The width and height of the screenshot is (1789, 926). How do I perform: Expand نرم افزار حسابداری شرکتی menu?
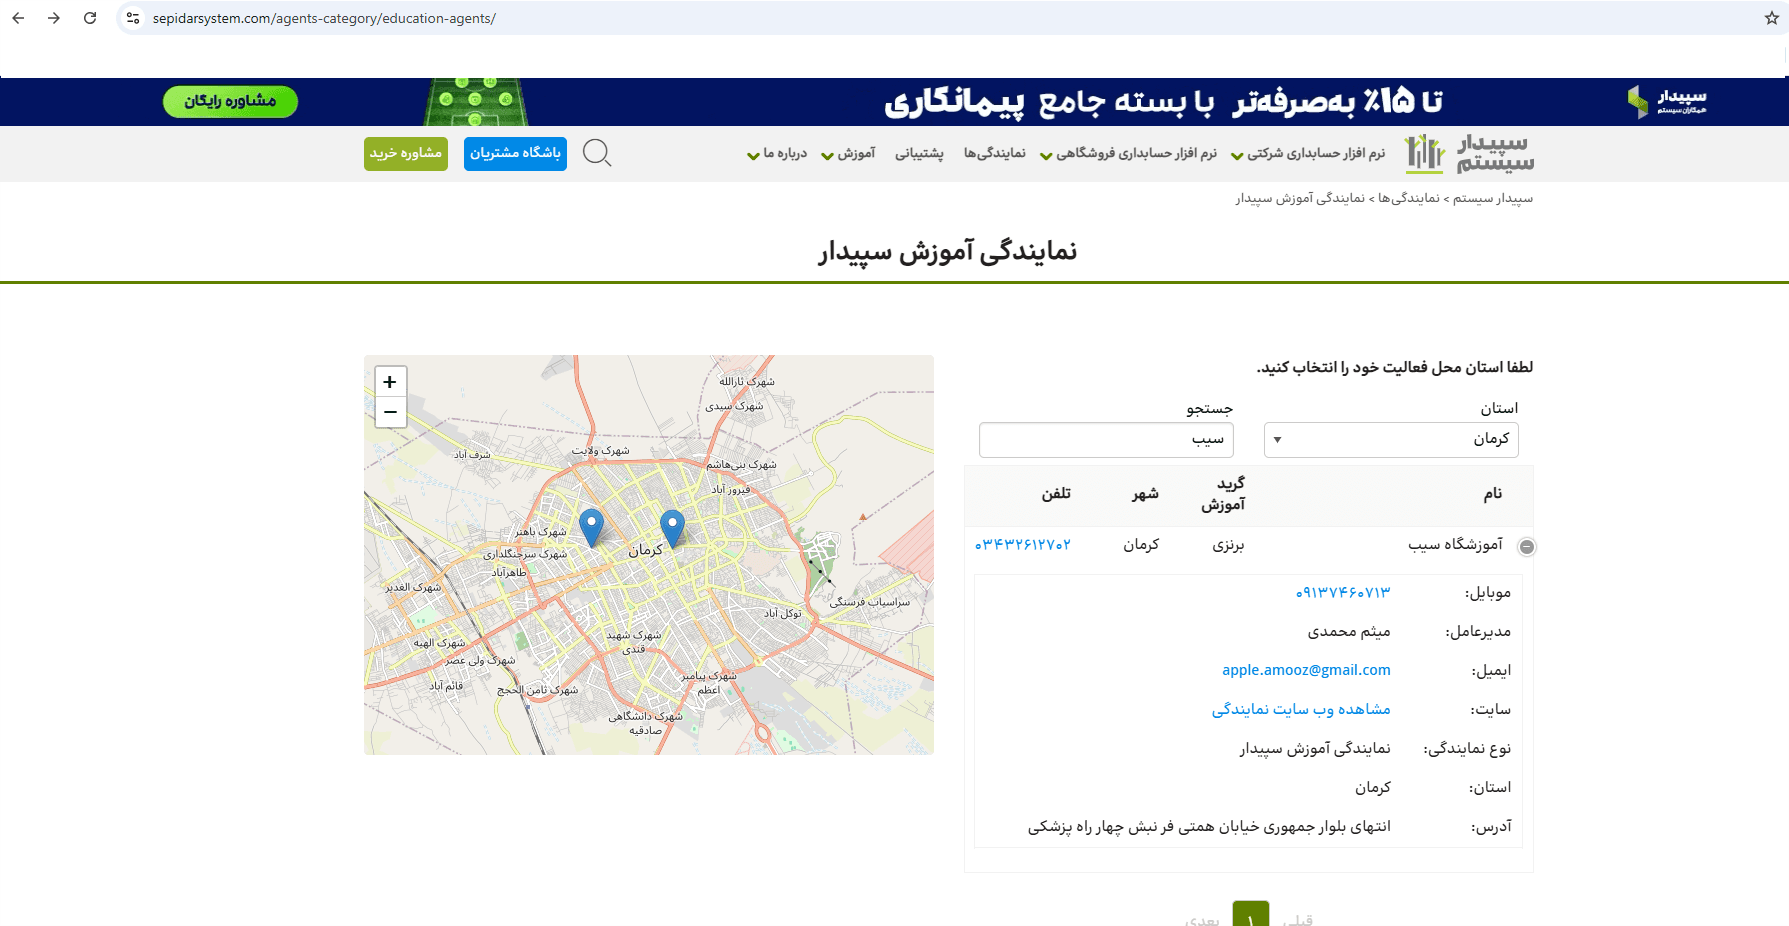1308,153
